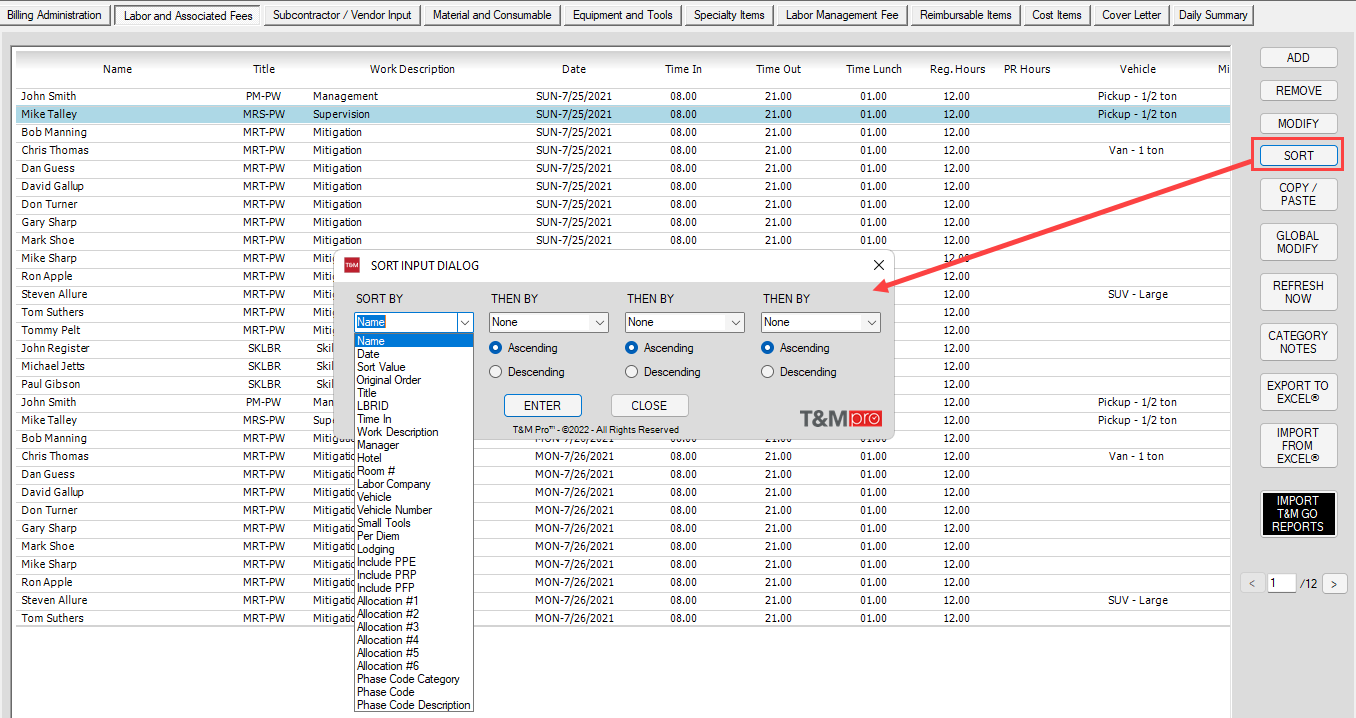Close the Sort Input Dialog window
The width and height of the screenshot is (1356, 718).
point(879,265)
